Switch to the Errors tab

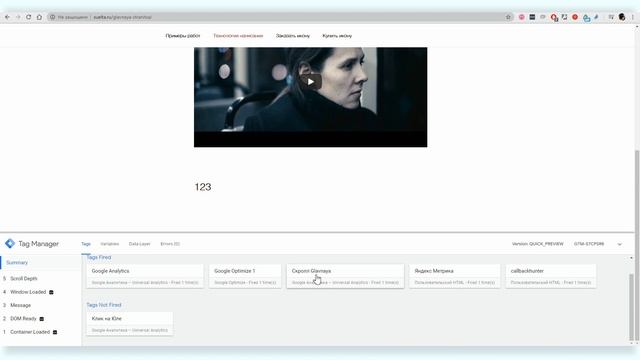170,244
